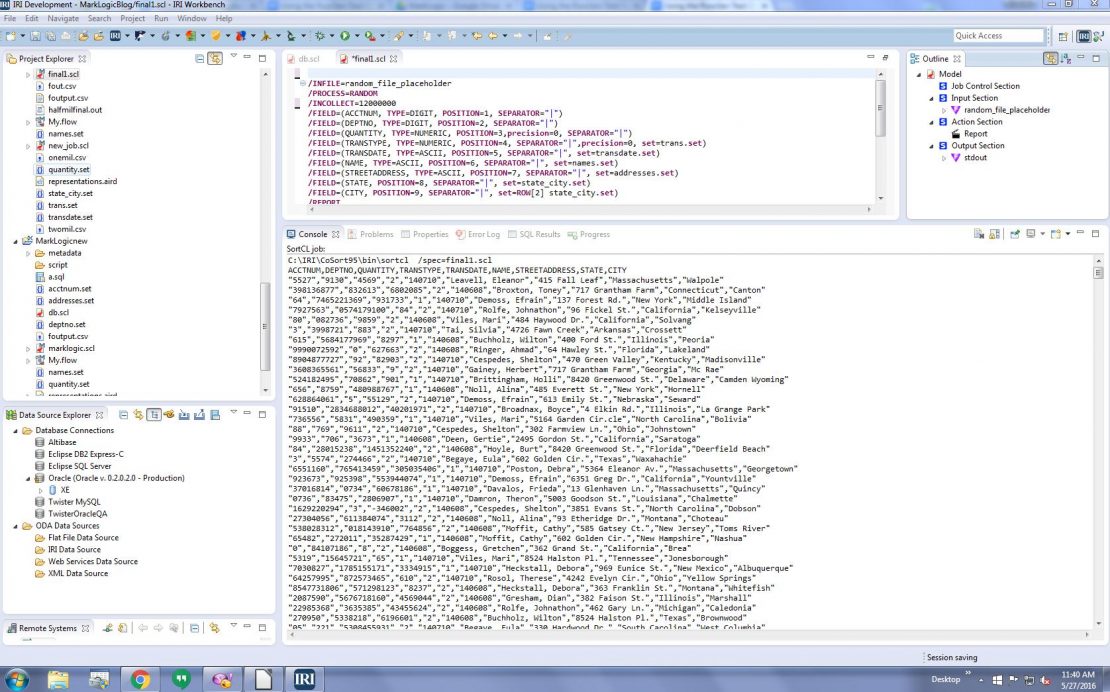Select Job Control Section in Outline
Screen dimensions: 1110x692
click(x=985, y=86)
